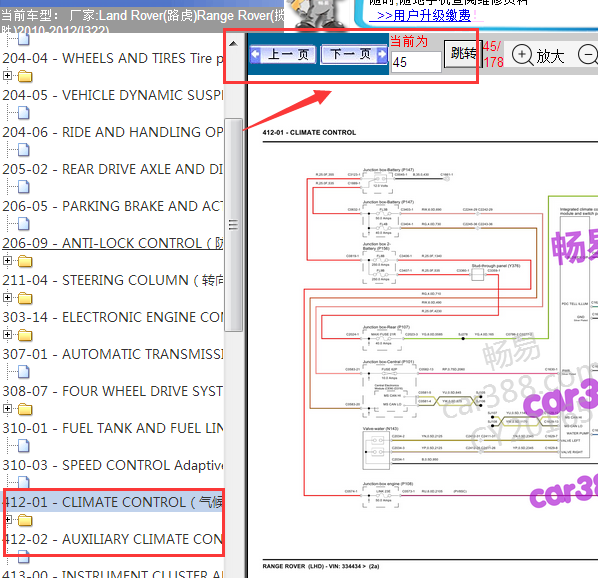598x578 pixels.
Task: Click folder icon above 412-02 AUXILIARY CLIMATE label
Action: pyautogui.click(x=25, y=520)
